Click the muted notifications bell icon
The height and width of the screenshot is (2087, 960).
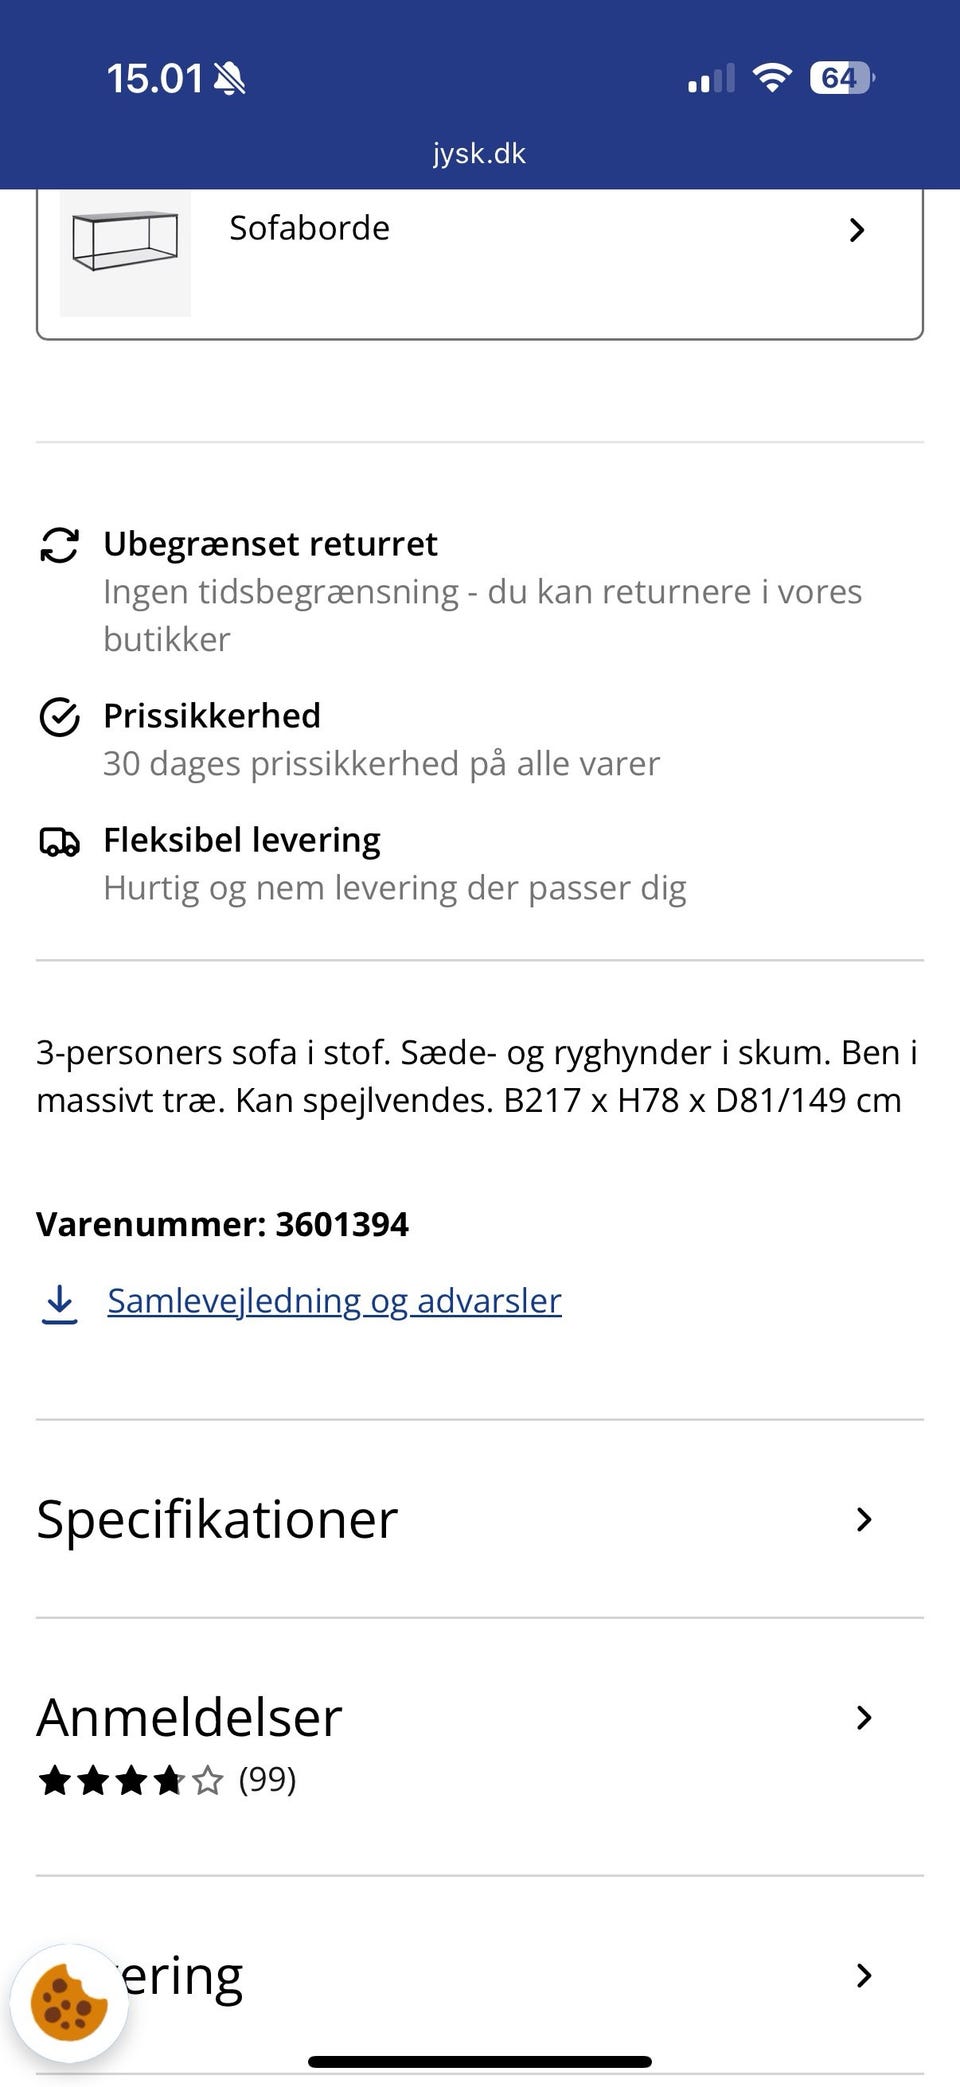tap(228, 78)
